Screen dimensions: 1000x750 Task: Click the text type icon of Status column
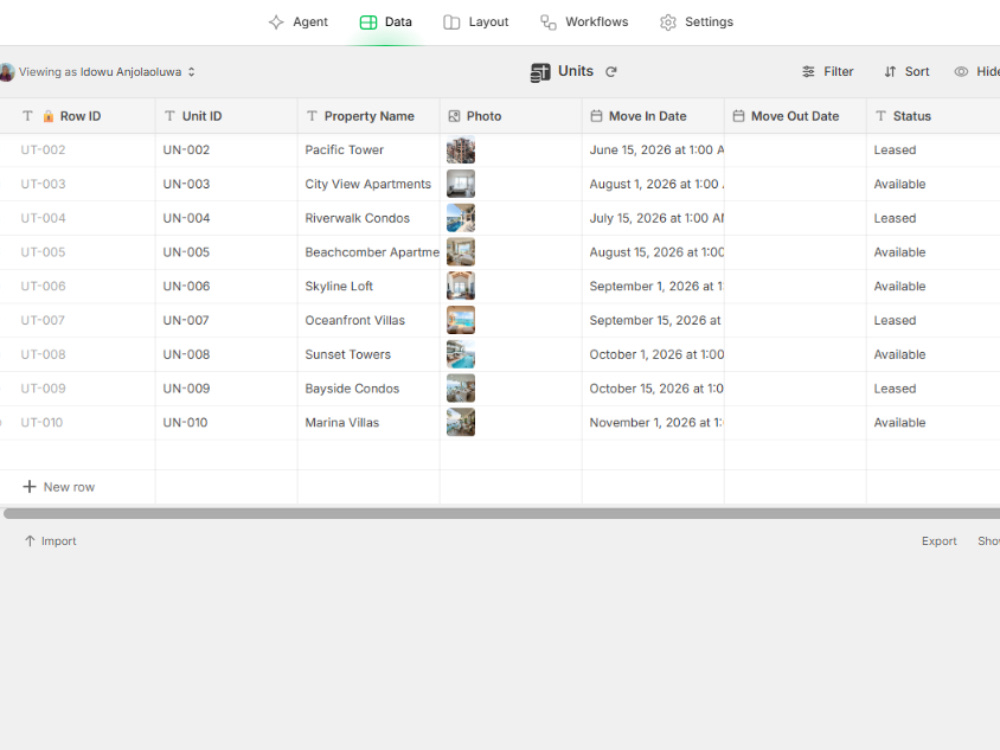point(881,116)
